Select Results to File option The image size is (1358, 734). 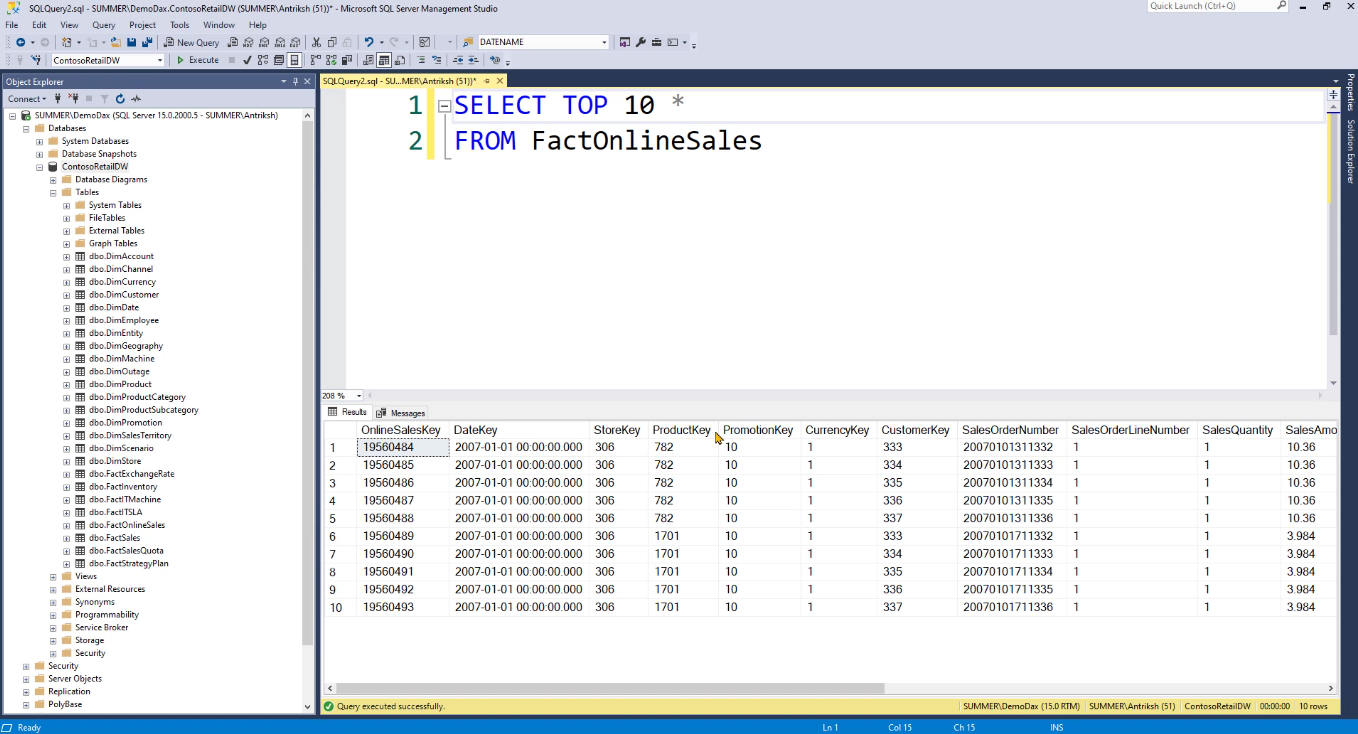click(x=399, y=60)
